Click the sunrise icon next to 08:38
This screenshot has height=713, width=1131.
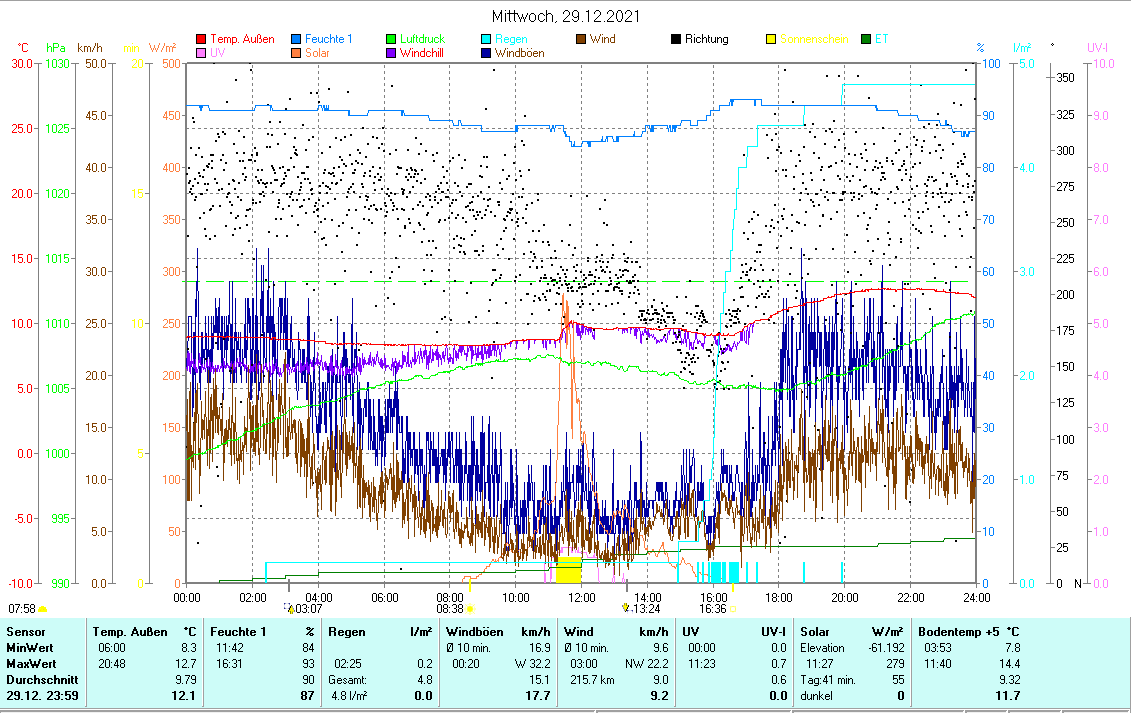tap(471, 608)
